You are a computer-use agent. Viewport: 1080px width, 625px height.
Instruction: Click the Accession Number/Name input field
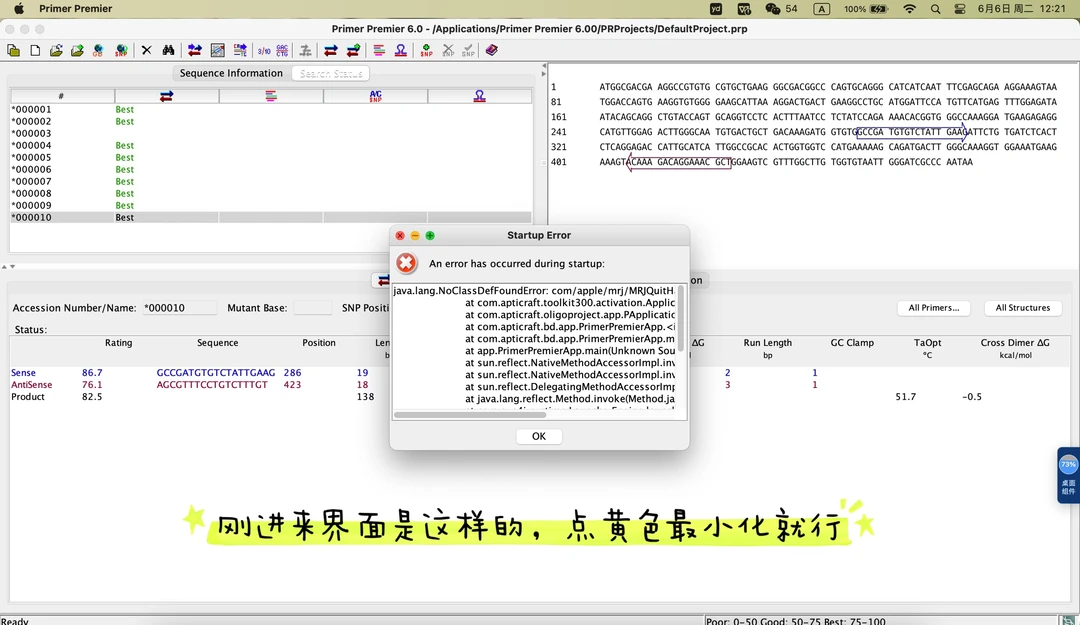(x=180, y=307)
